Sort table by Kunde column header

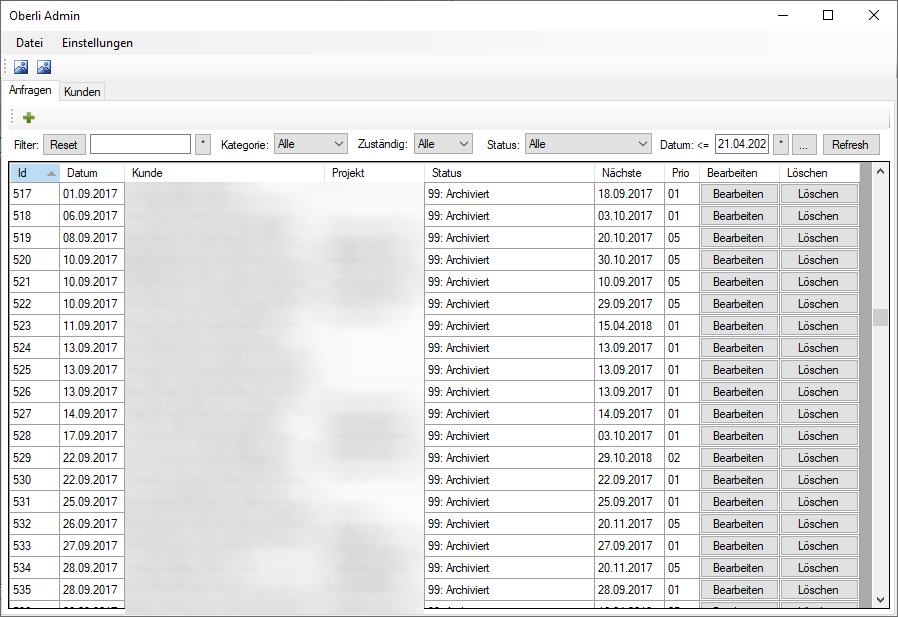[x=224, y=173]
